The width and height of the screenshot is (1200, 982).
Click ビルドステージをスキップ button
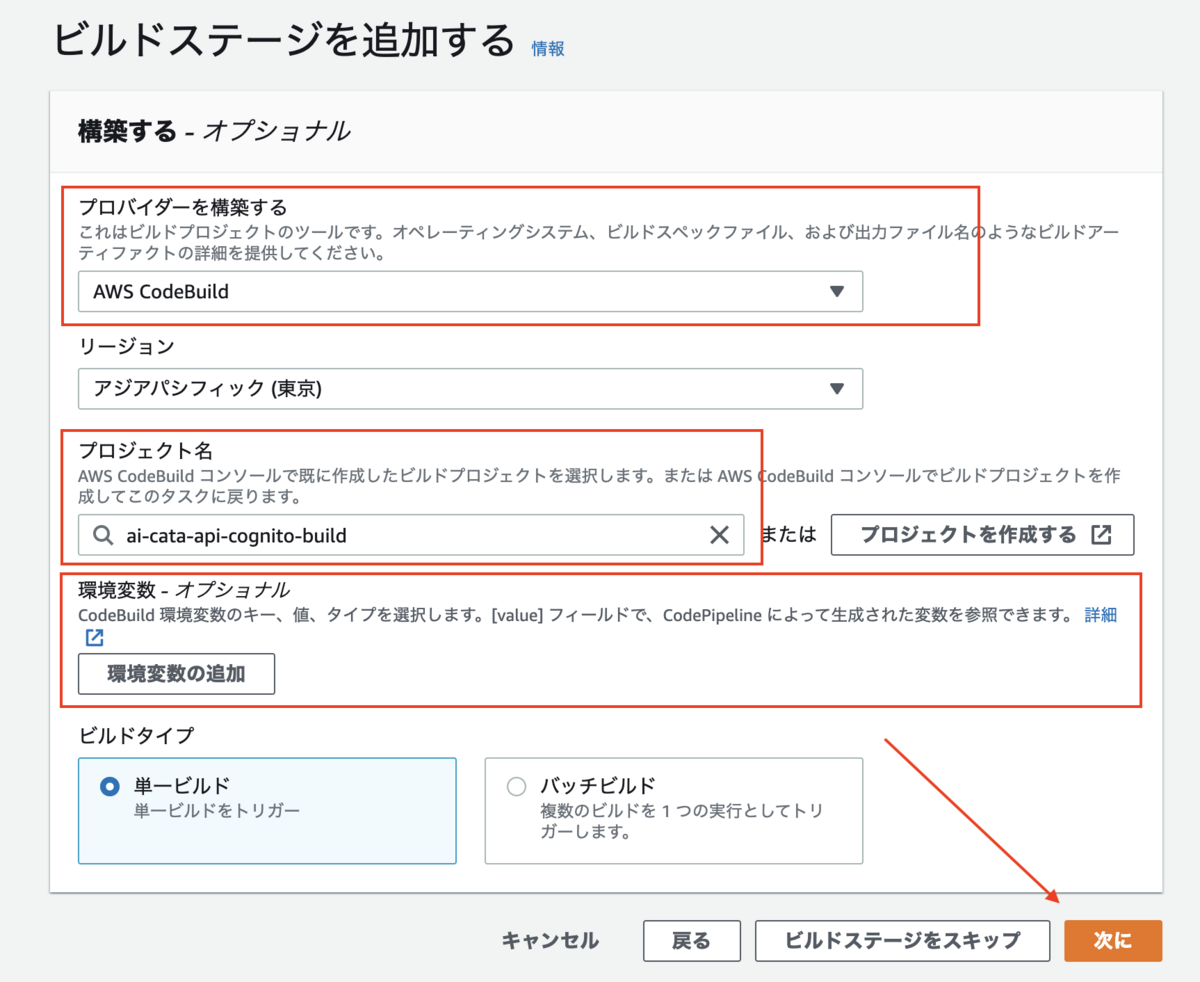pos(902,941)
